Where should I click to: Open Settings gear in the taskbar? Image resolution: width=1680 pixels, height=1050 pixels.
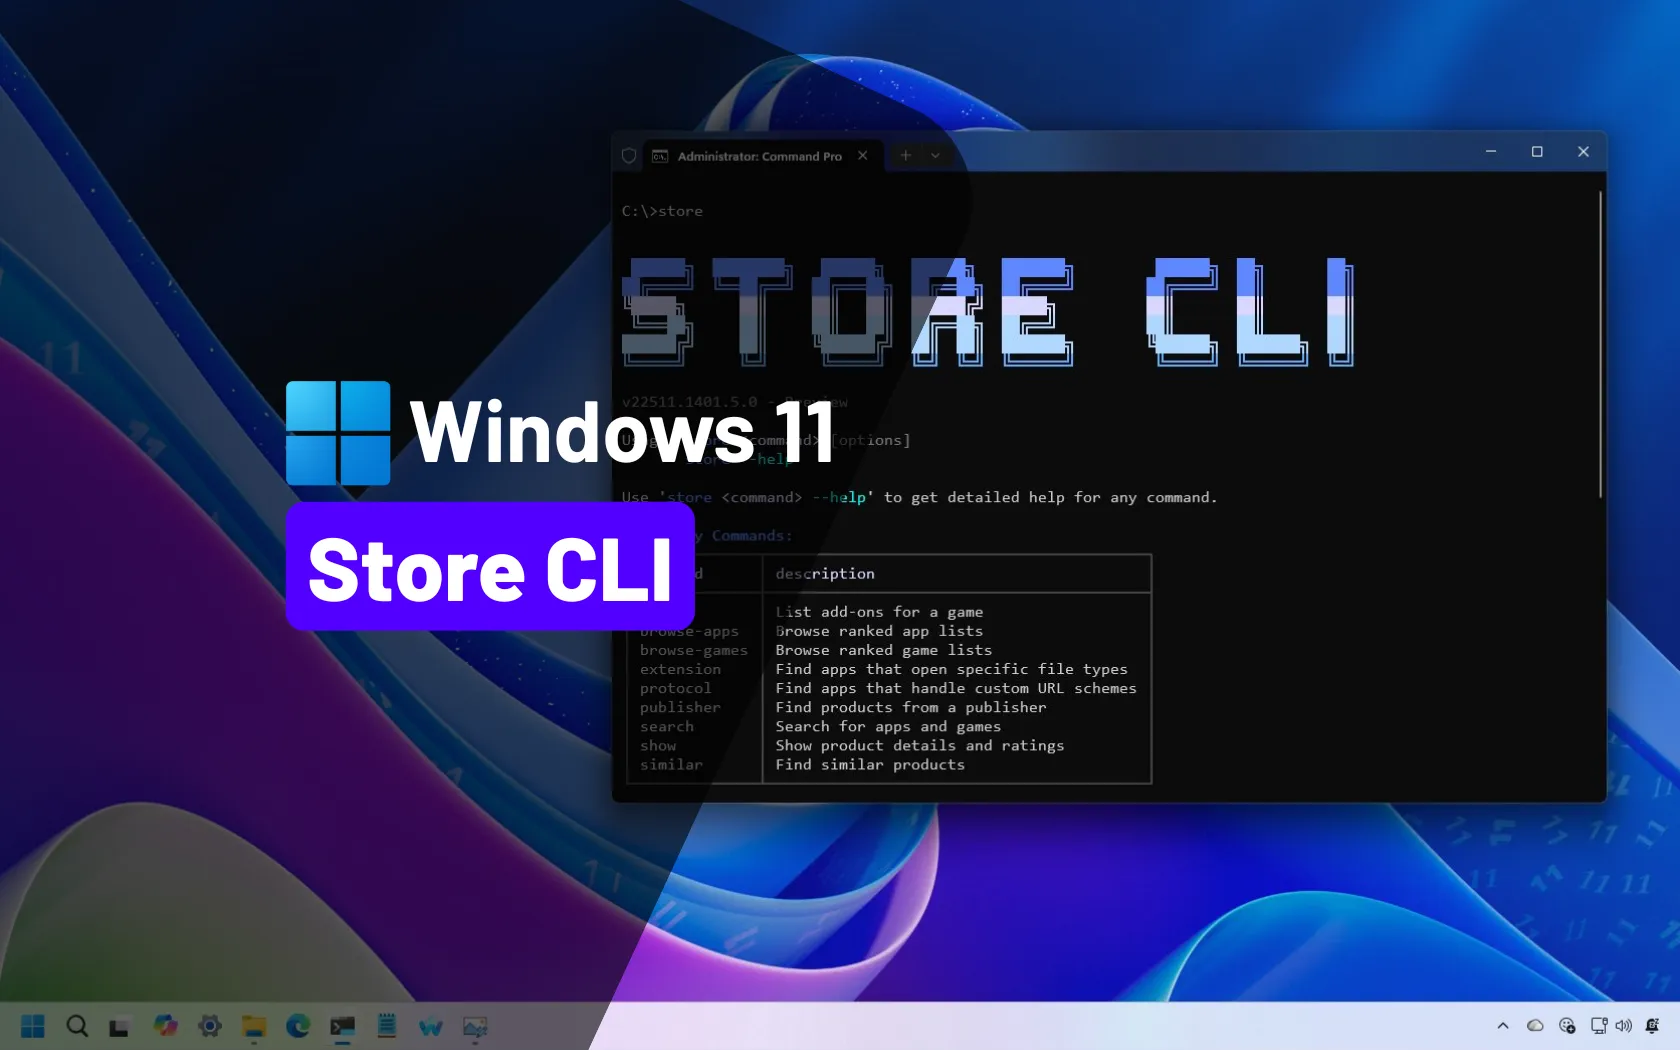(x=209, y=1026)
